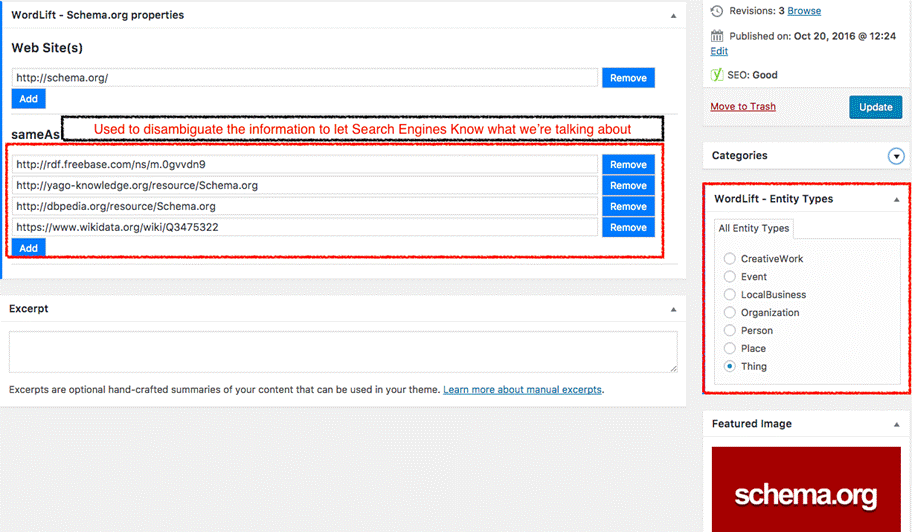This screenshot has height=532, width=912.
Task: Click the calendar icon beside Published on
Action: (x=716, y=37)
